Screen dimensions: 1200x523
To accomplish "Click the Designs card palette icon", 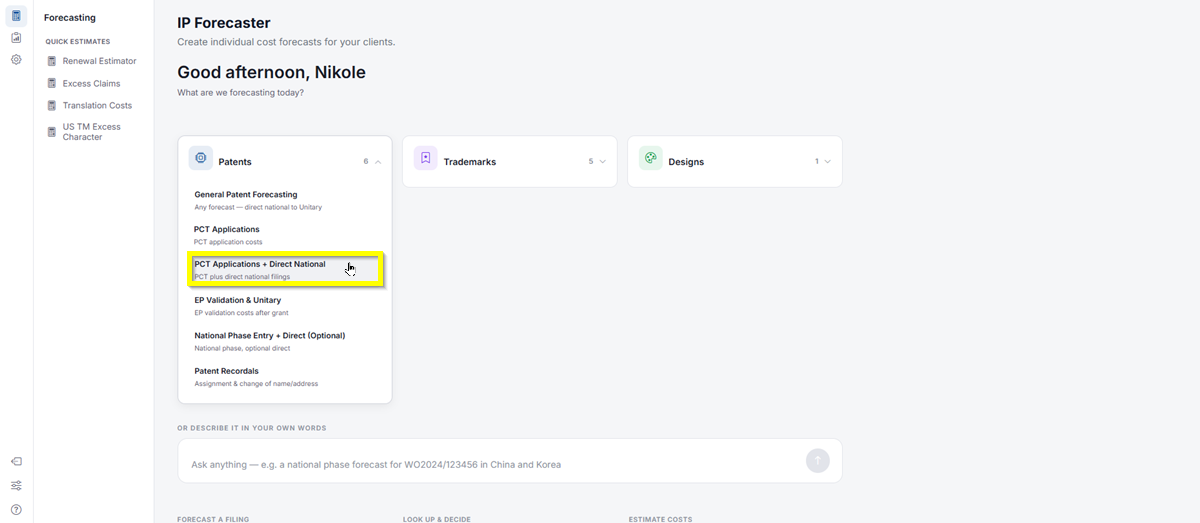I will pos(650,158).
